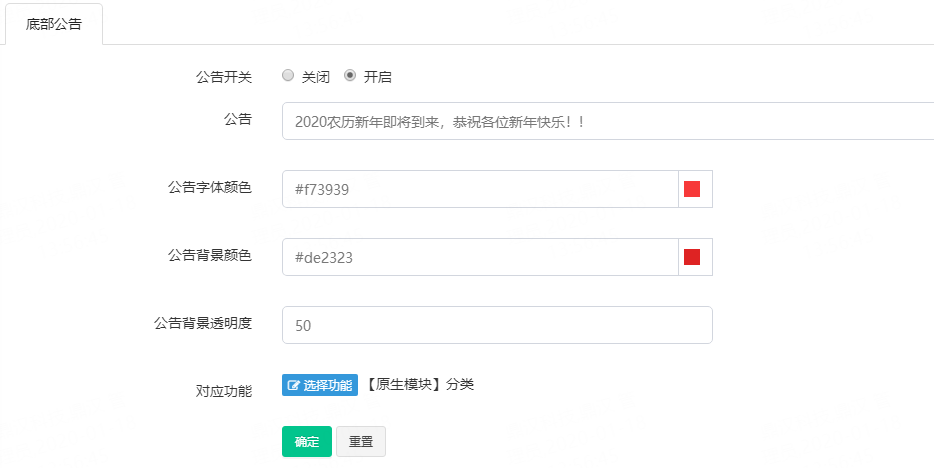Screen dimensions: 934x468
Task: Click the 公告 text input field
Action: pos(608,121)
